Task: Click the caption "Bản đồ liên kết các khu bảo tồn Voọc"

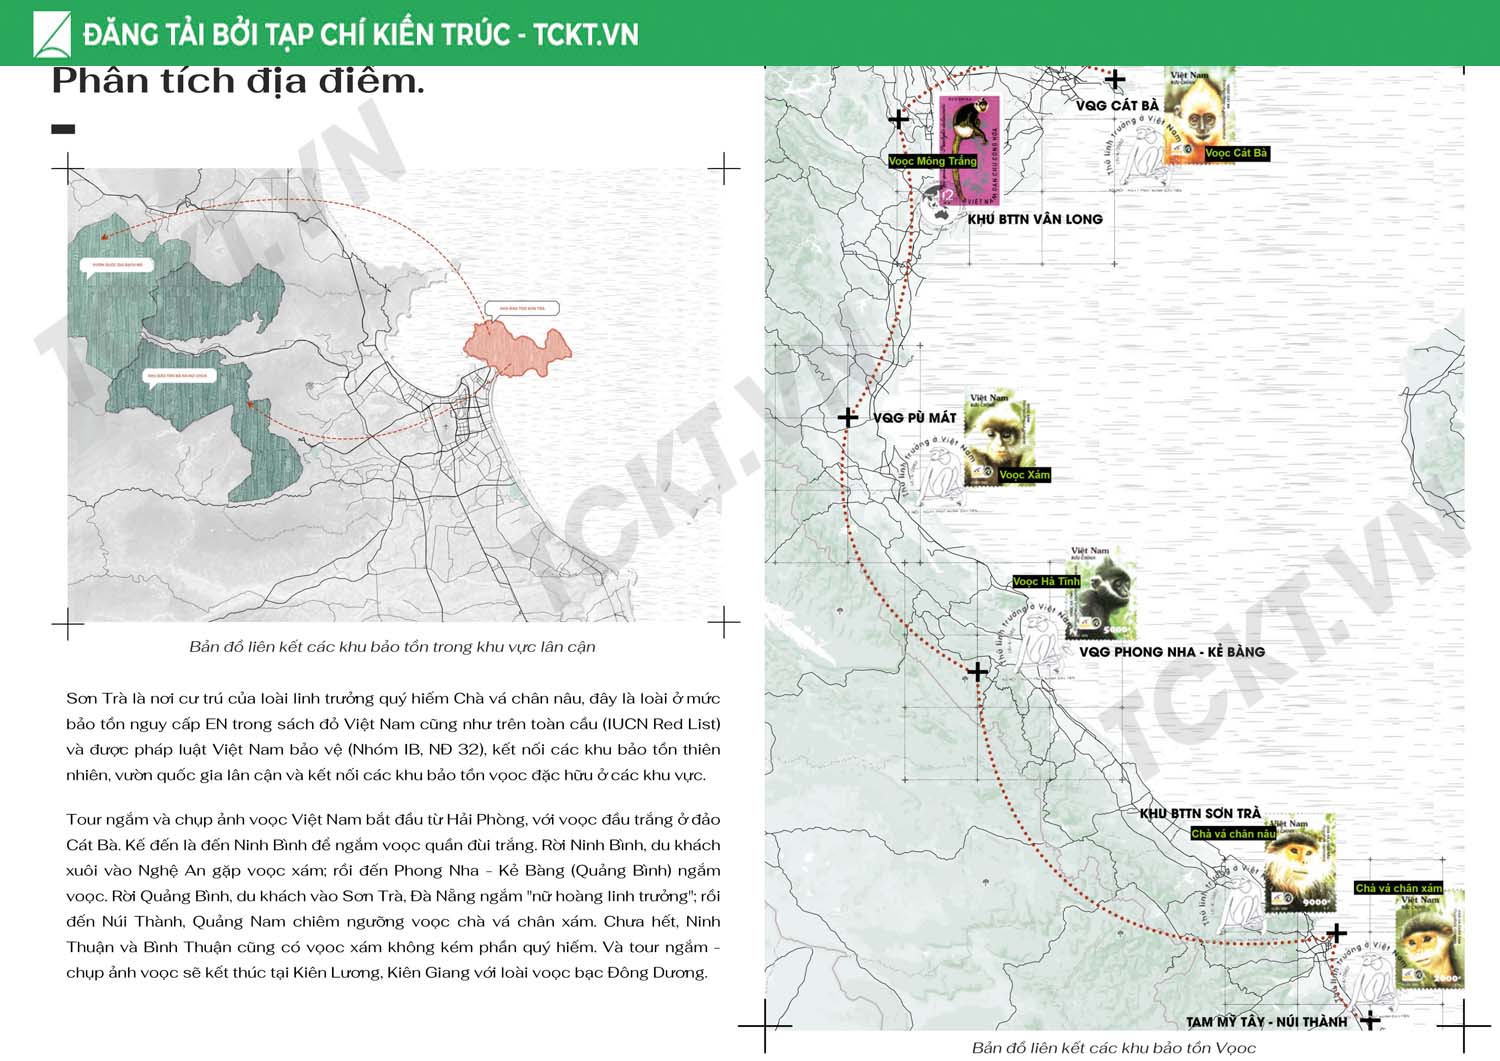Action: [x=1114, y=1048]
